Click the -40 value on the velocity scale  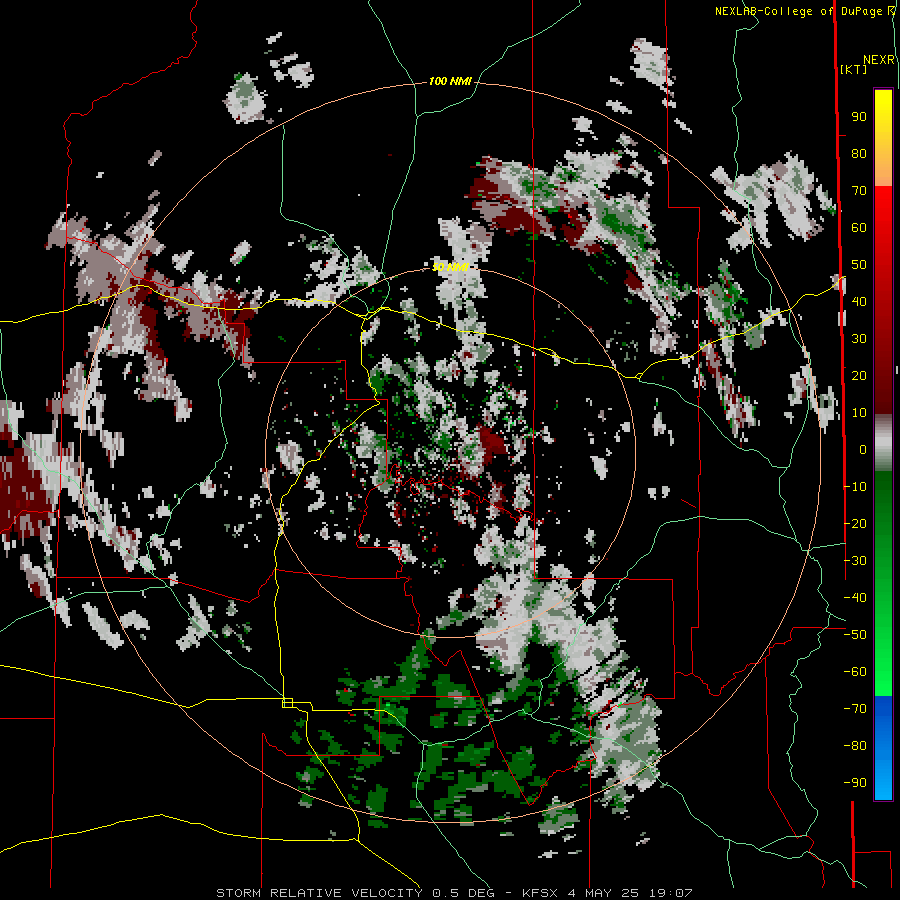[855, 598]
